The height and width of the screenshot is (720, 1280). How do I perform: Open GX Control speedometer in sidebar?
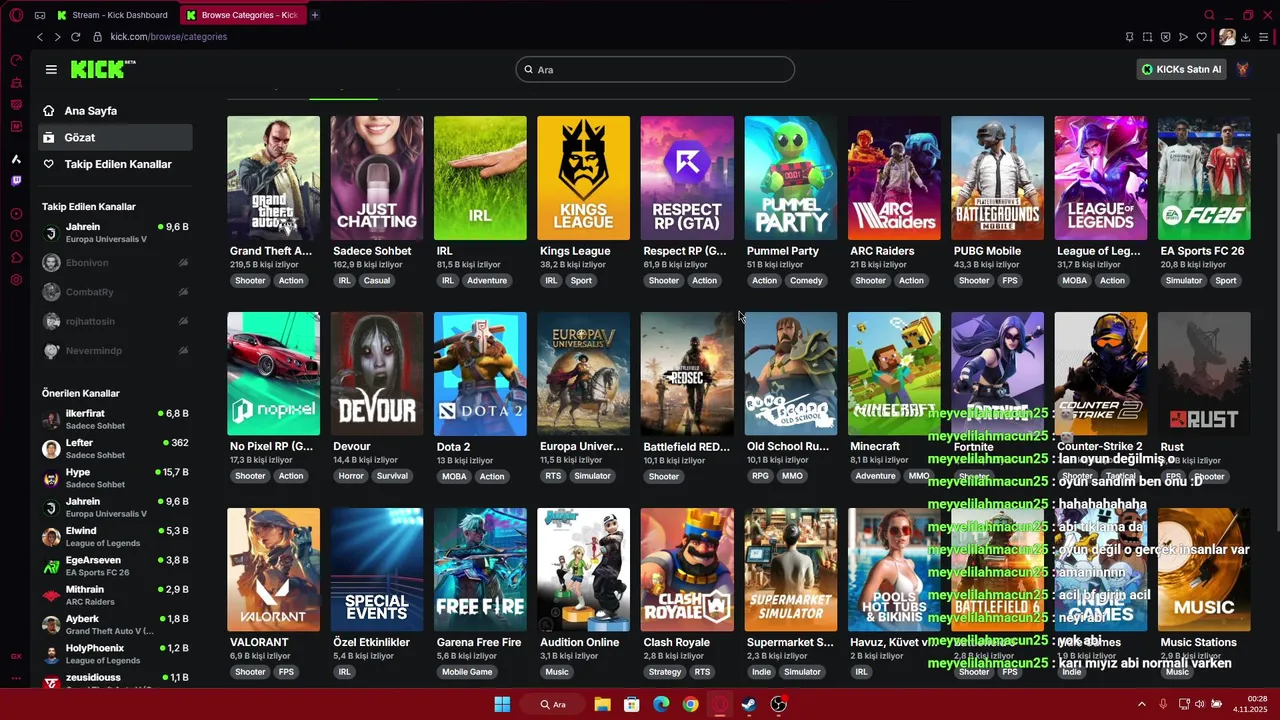[x=16, y=60]
